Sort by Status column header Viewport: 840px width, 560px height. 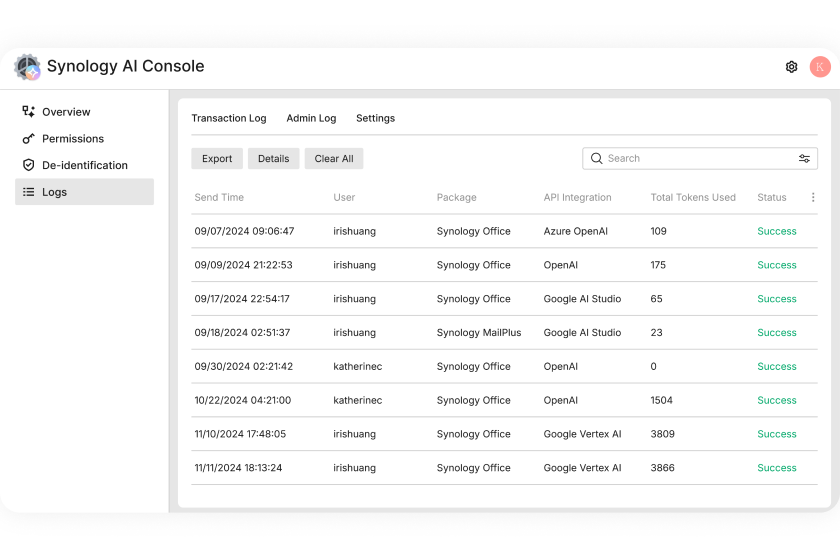click(x=771, y=197)
